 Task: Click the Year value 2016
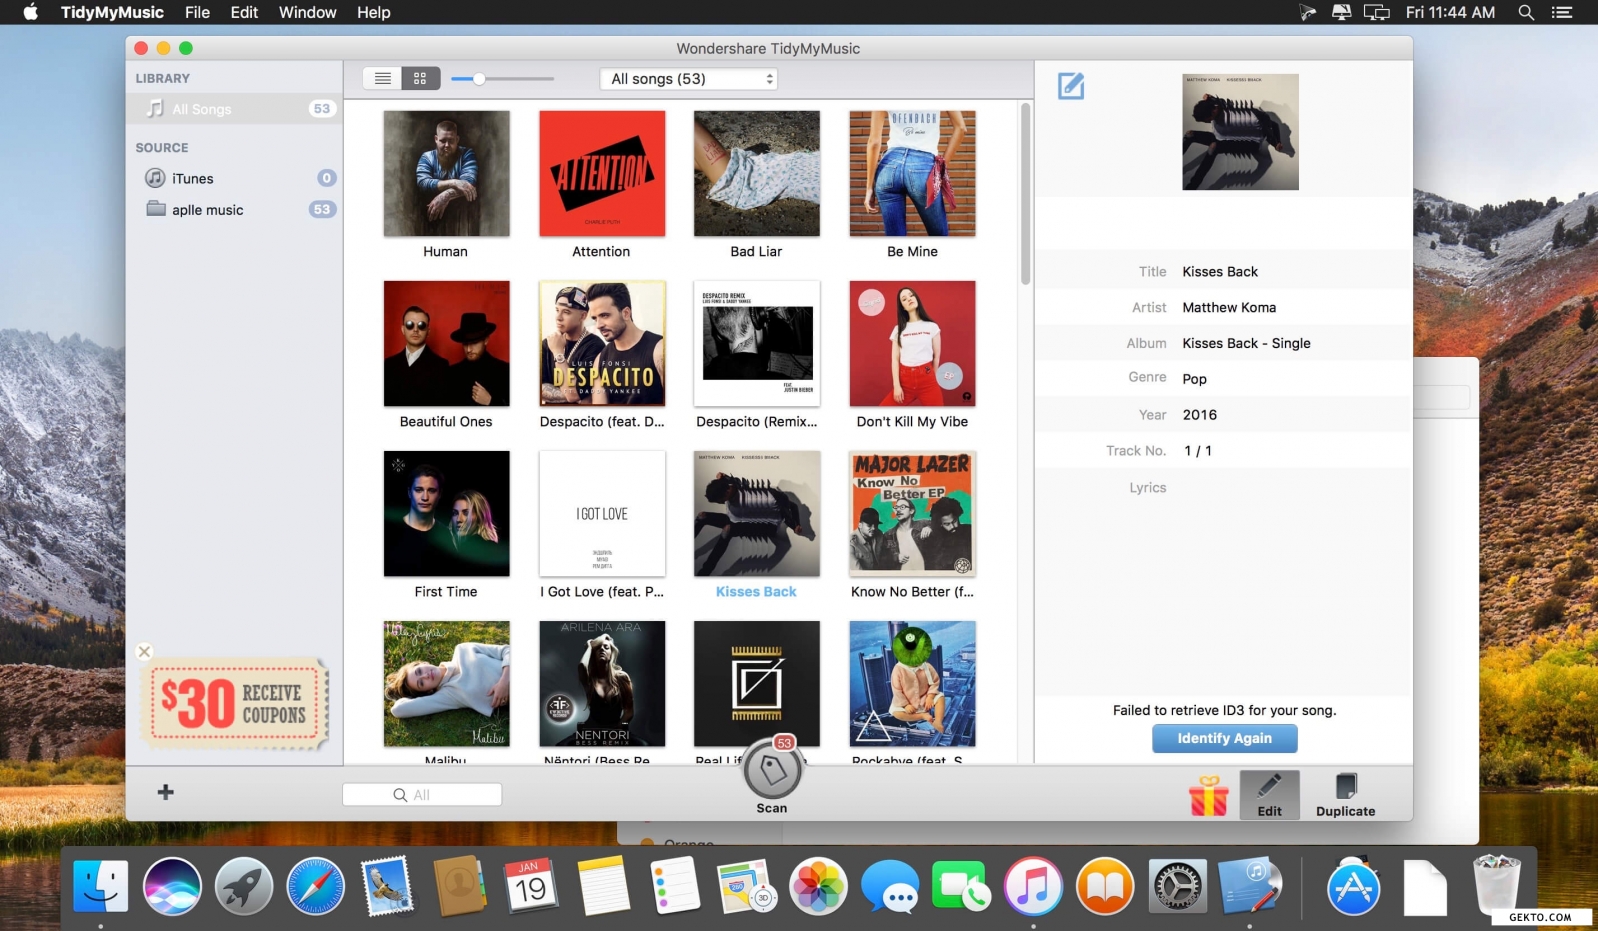1199,415
